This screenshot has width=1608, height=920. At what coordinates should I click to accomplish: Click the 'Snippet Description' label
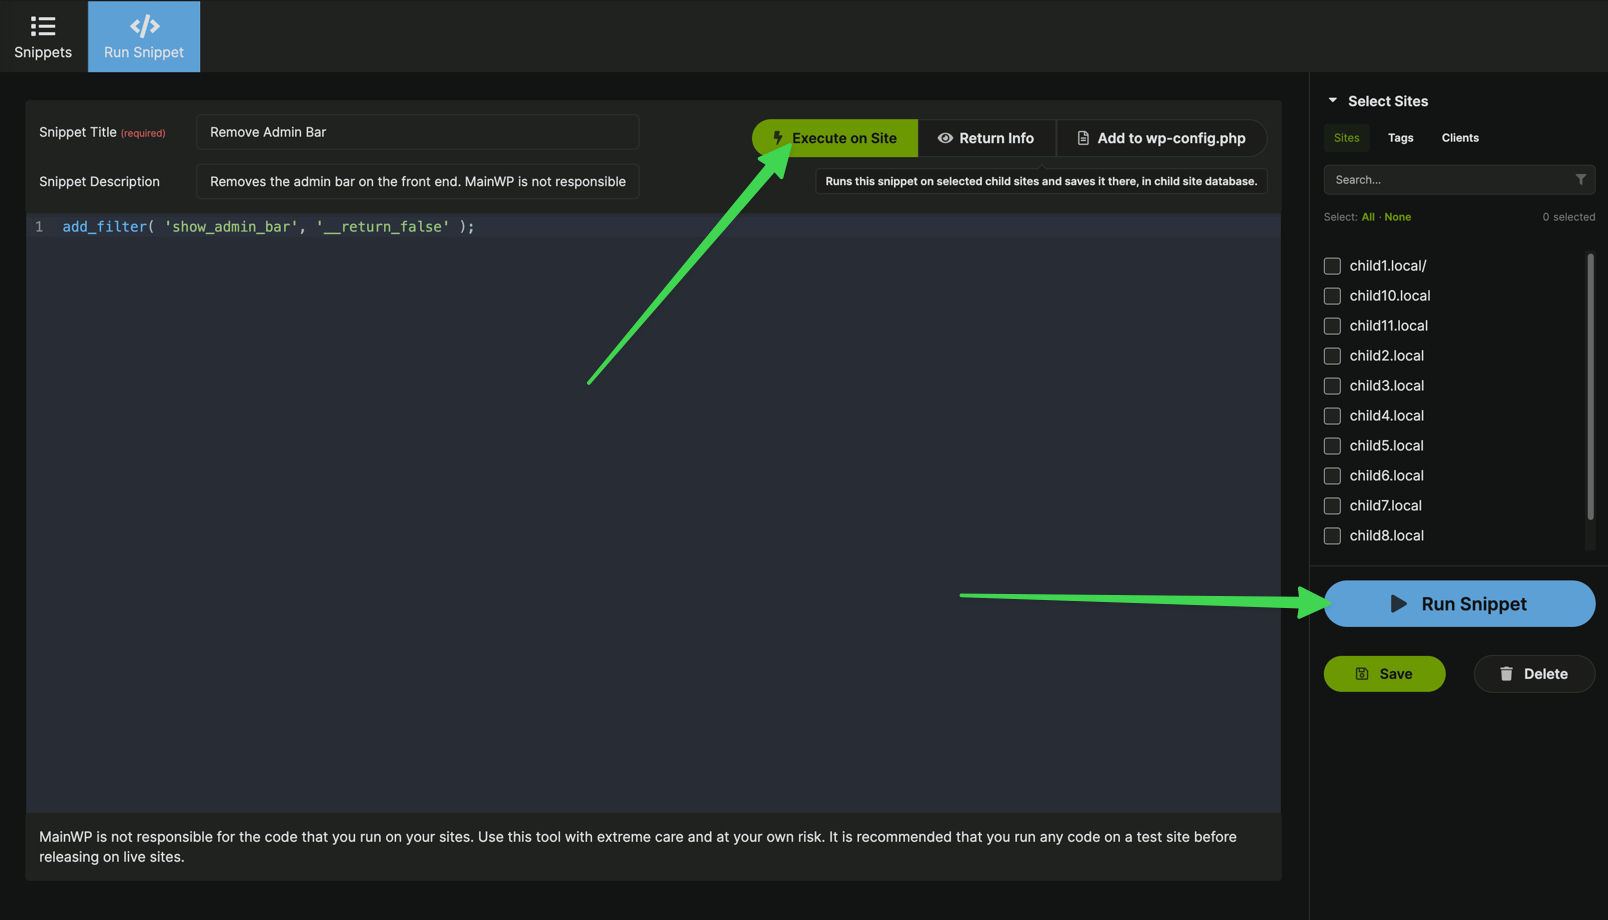(x=99, y=181)
